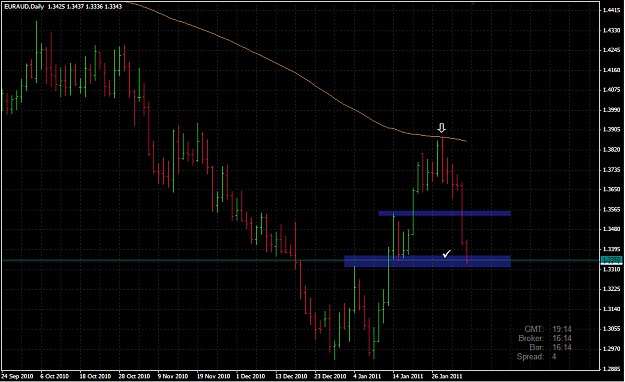625x382 pixels.
Task: Click the 6 Oct 2010 date label
Action: point(55,376)
